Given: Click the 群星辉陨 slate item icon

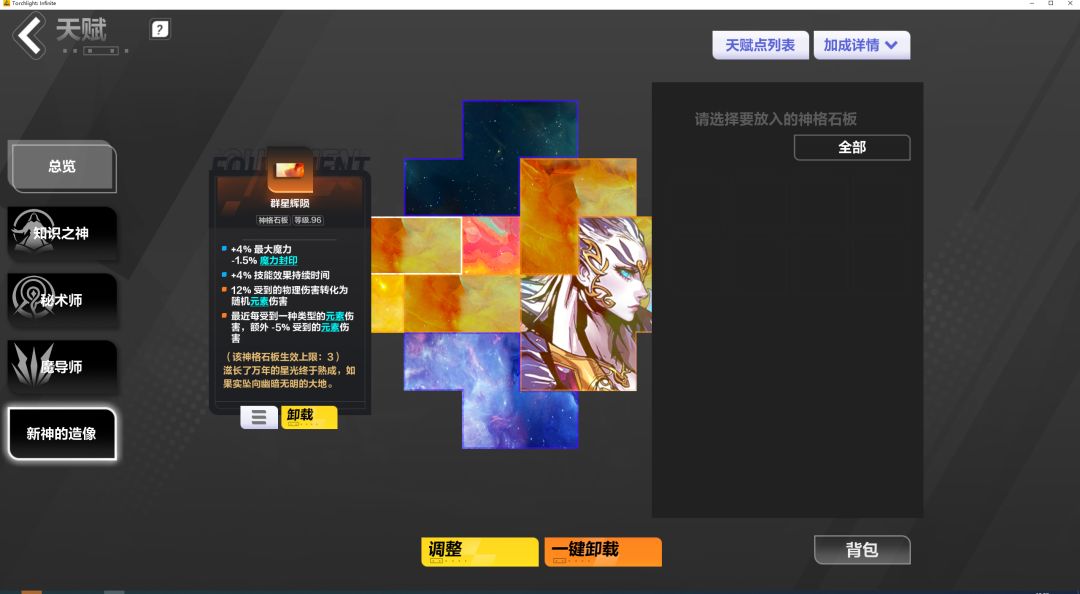Looking at the screenshot, I should point(290,171).
